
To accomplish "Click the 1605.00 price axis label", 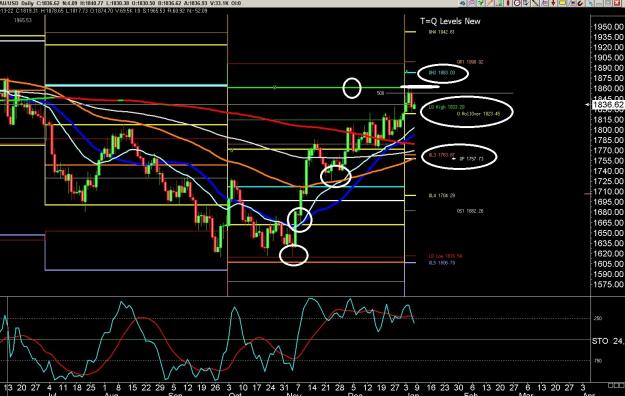I will click(x=608, y=264).
